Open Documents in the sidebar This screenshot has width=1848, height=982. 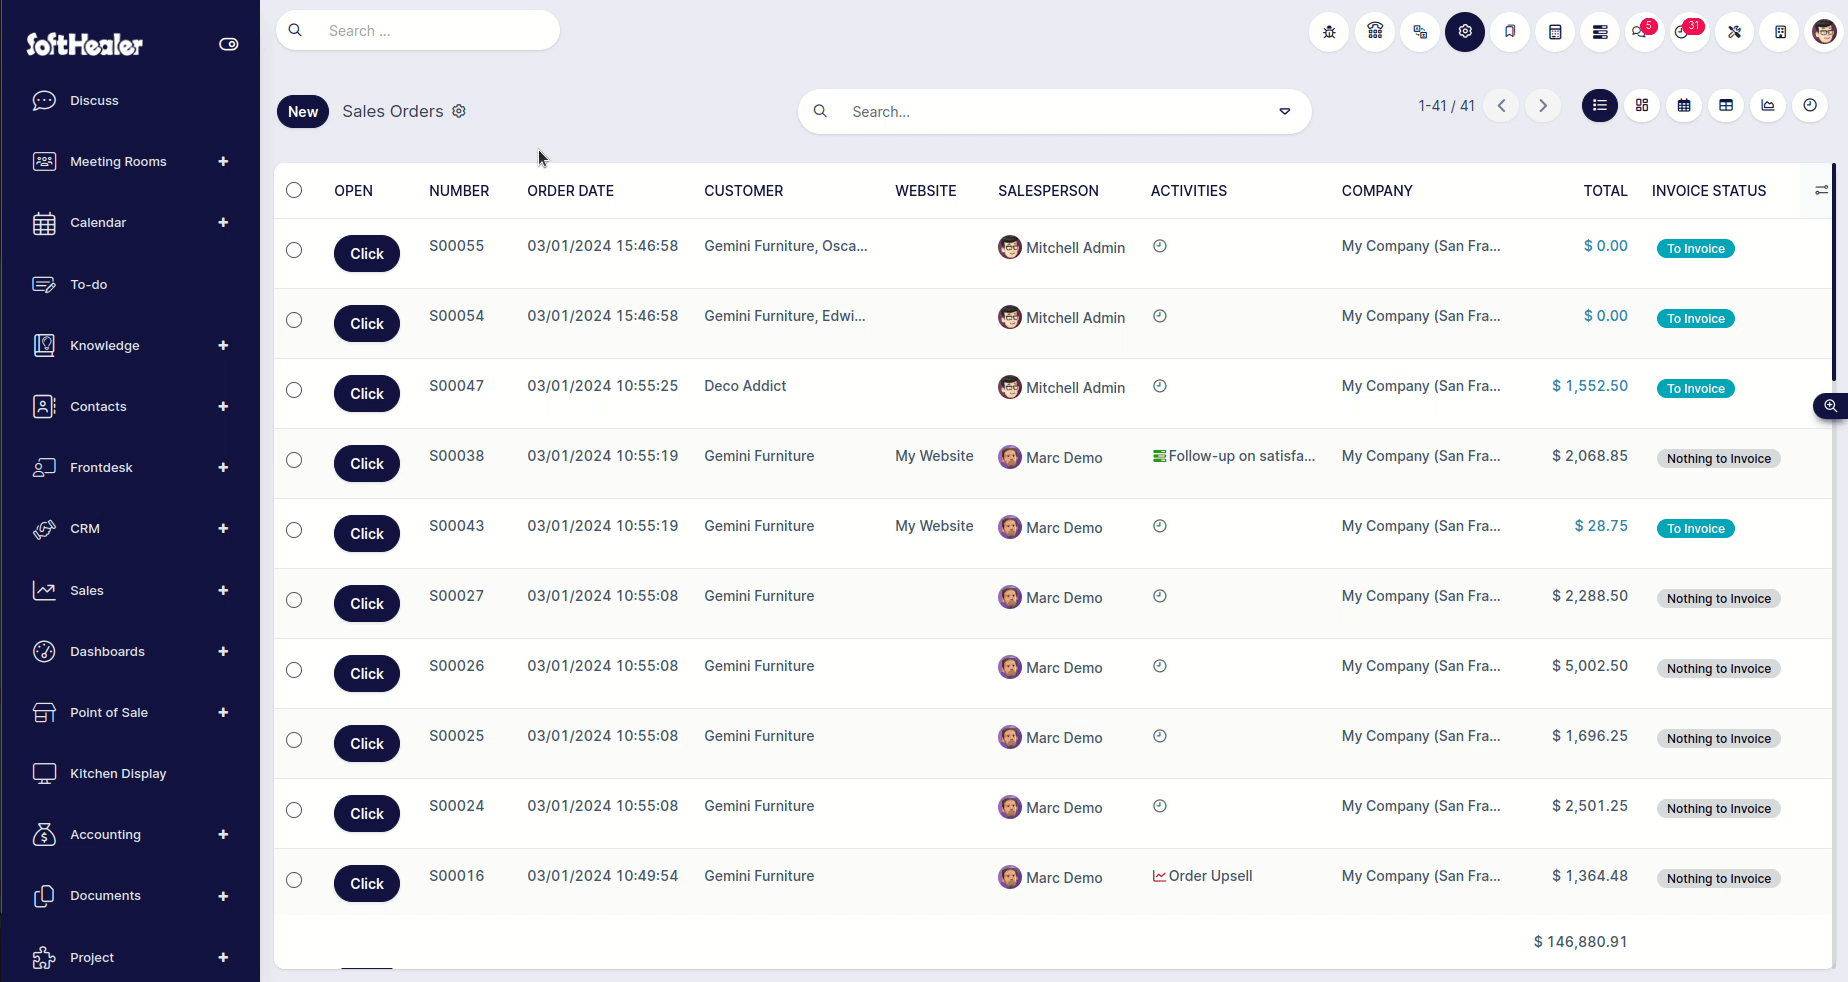click(x=105, y=895)
